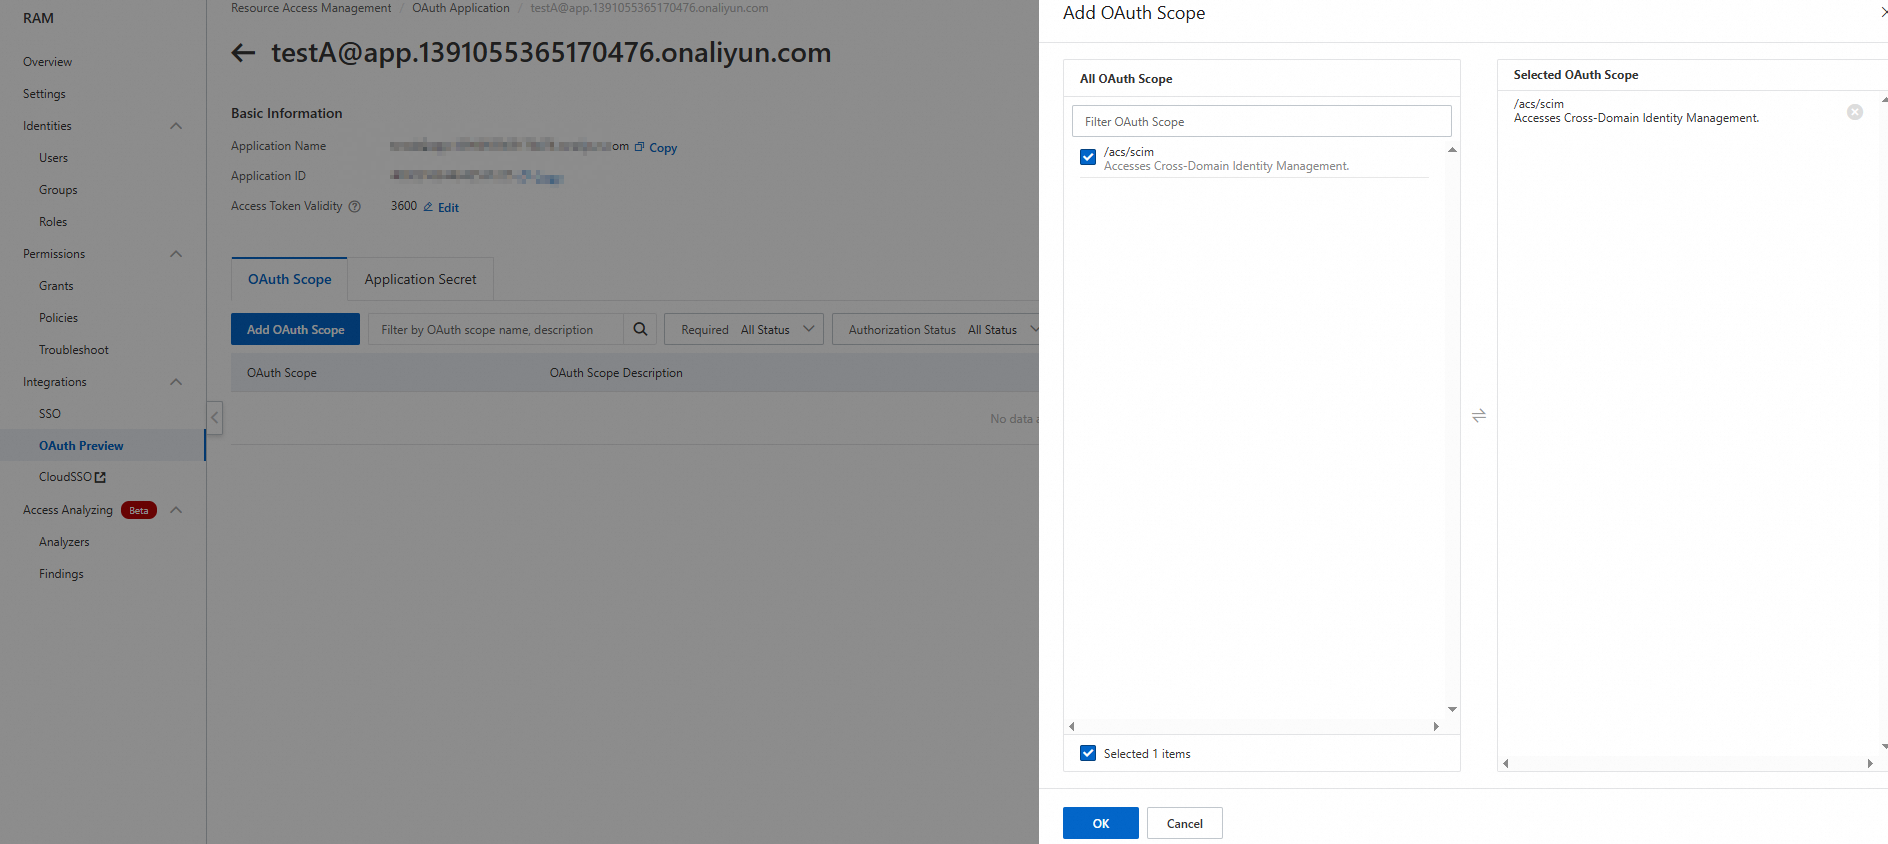Click the Filter OAuth Scope input field
This screenshot has height=844, width=1888.
(x=1262, y=121)
